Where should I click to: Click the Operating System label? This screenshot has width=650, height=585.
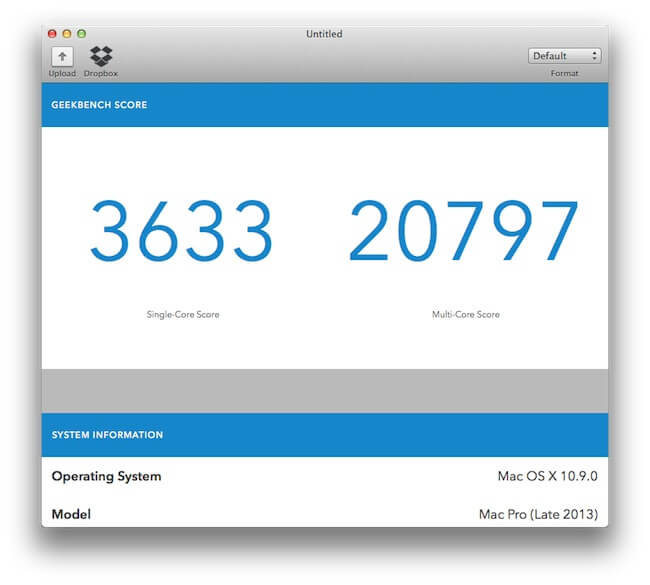(x=107, y=476)
